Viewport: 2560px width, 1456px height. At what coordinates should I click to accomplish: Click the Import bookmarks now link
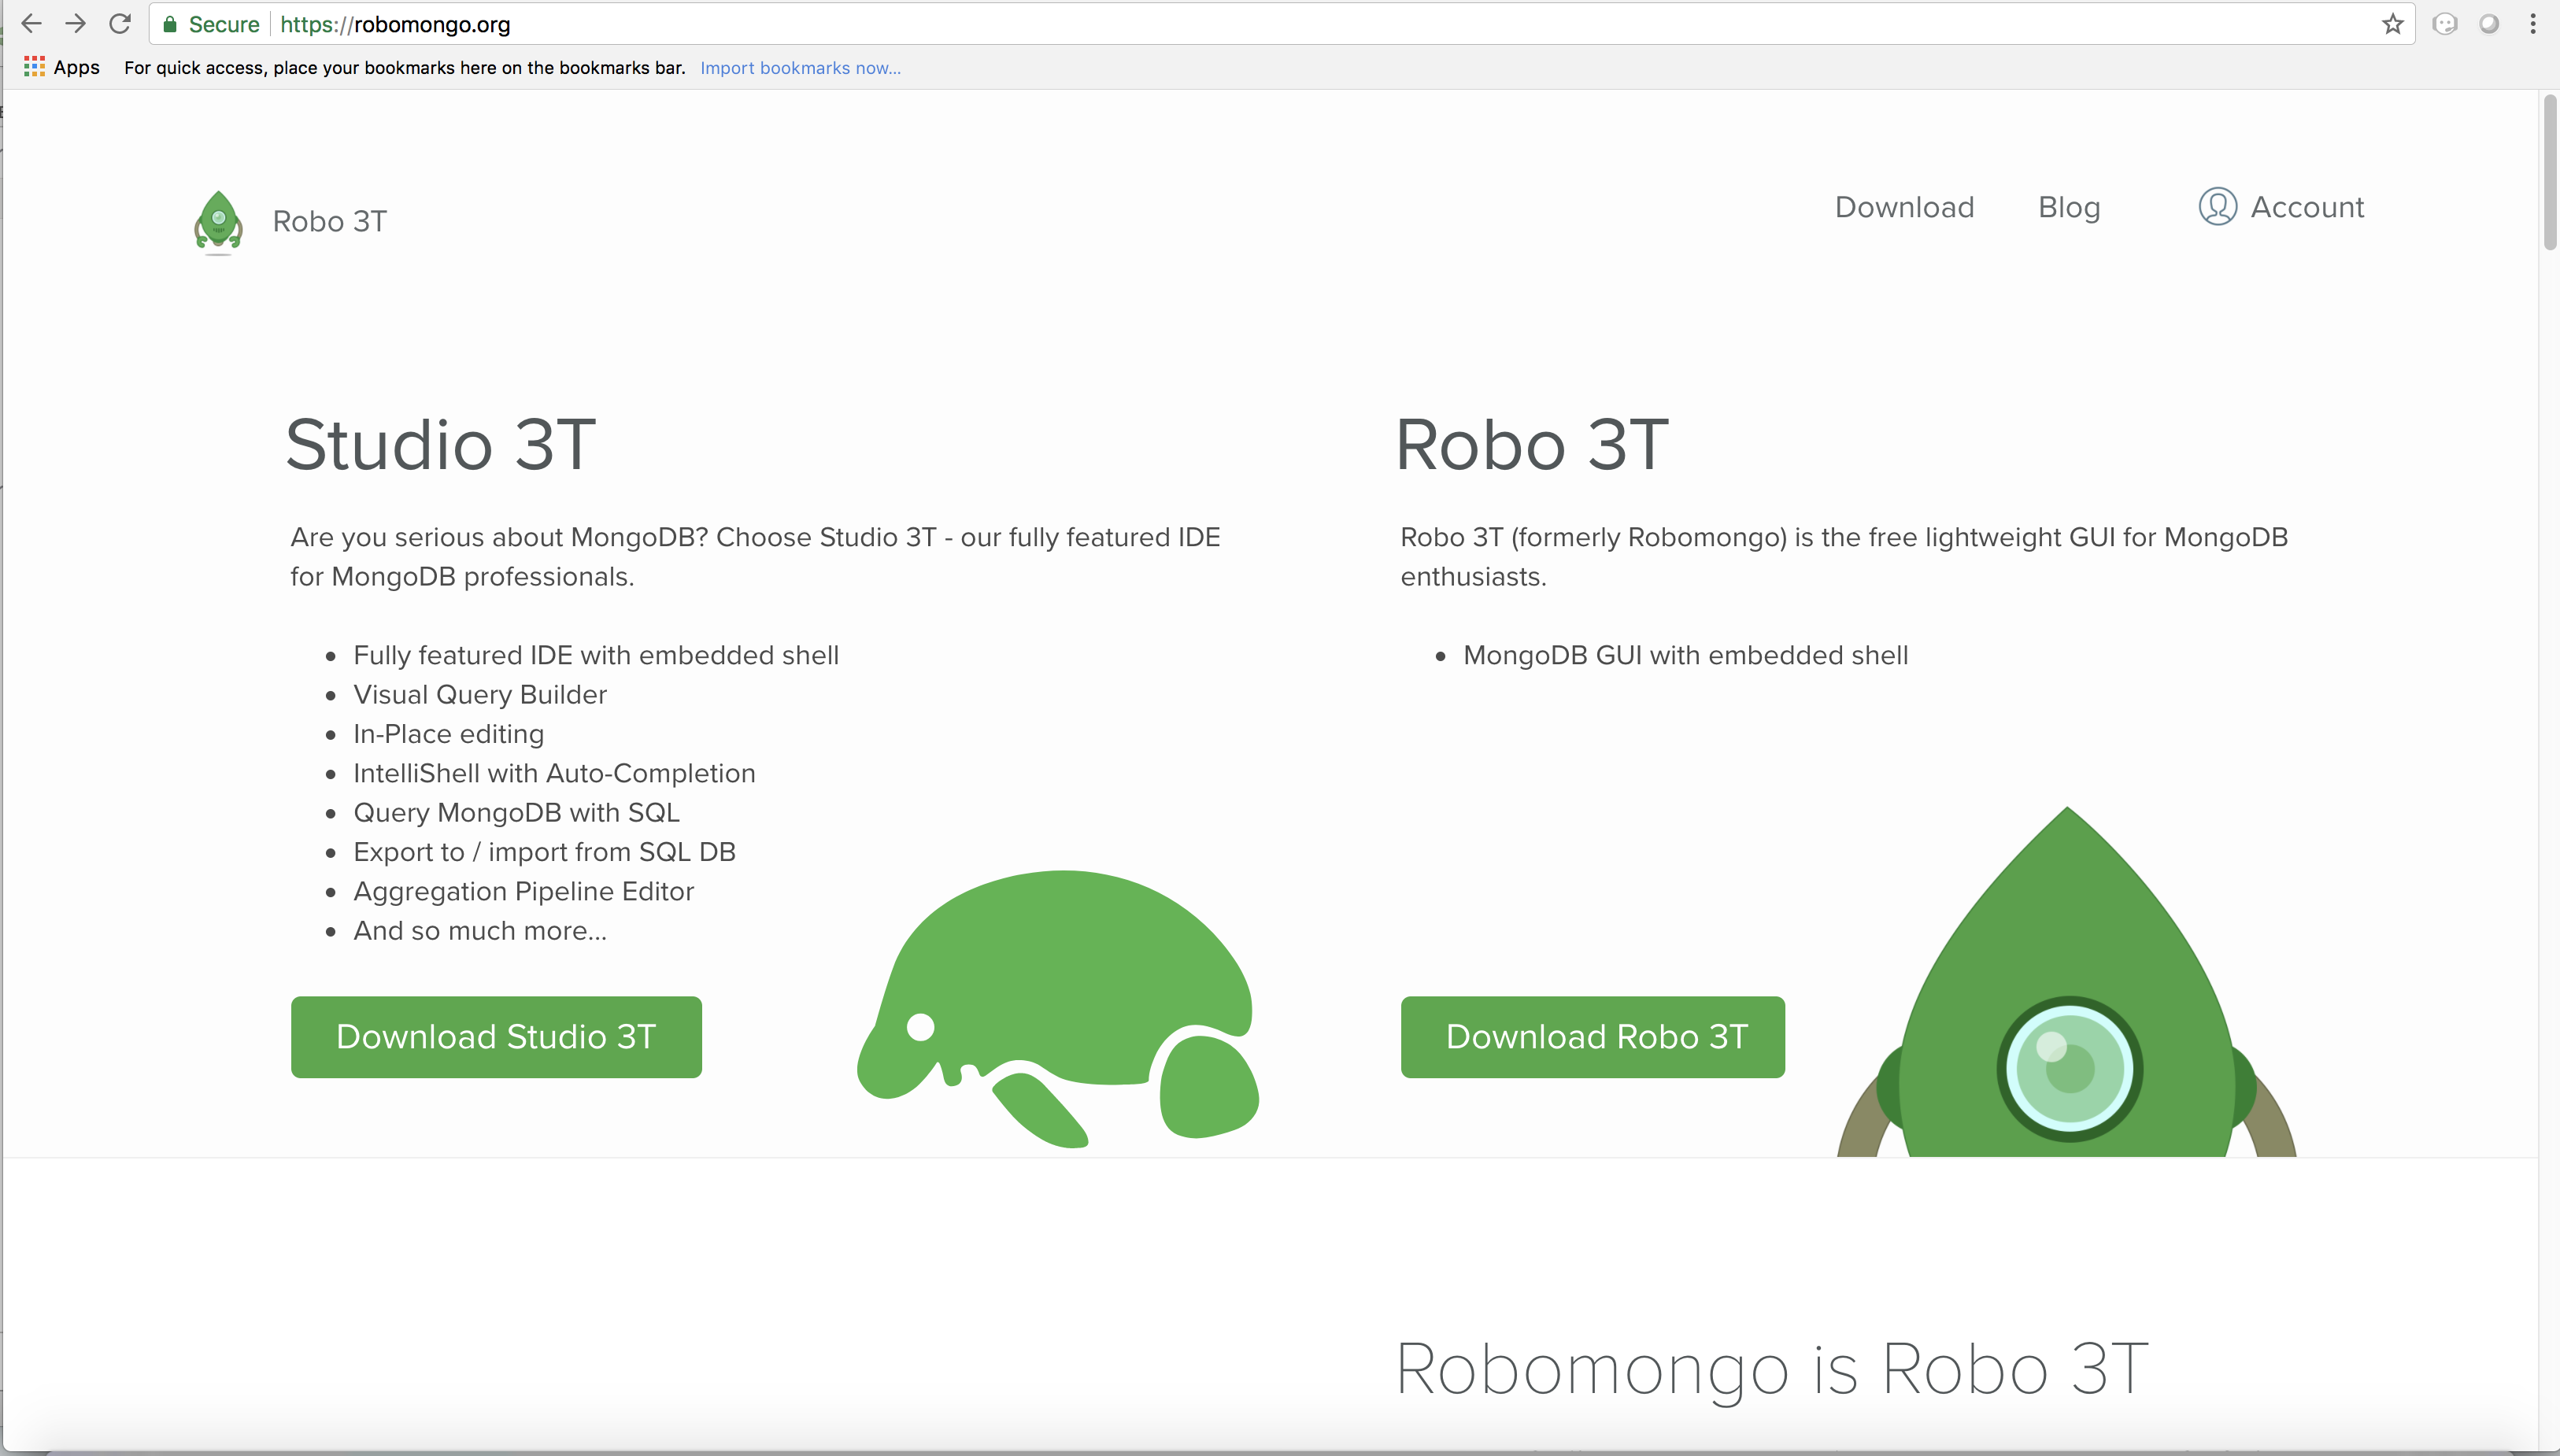coord(800,68)
